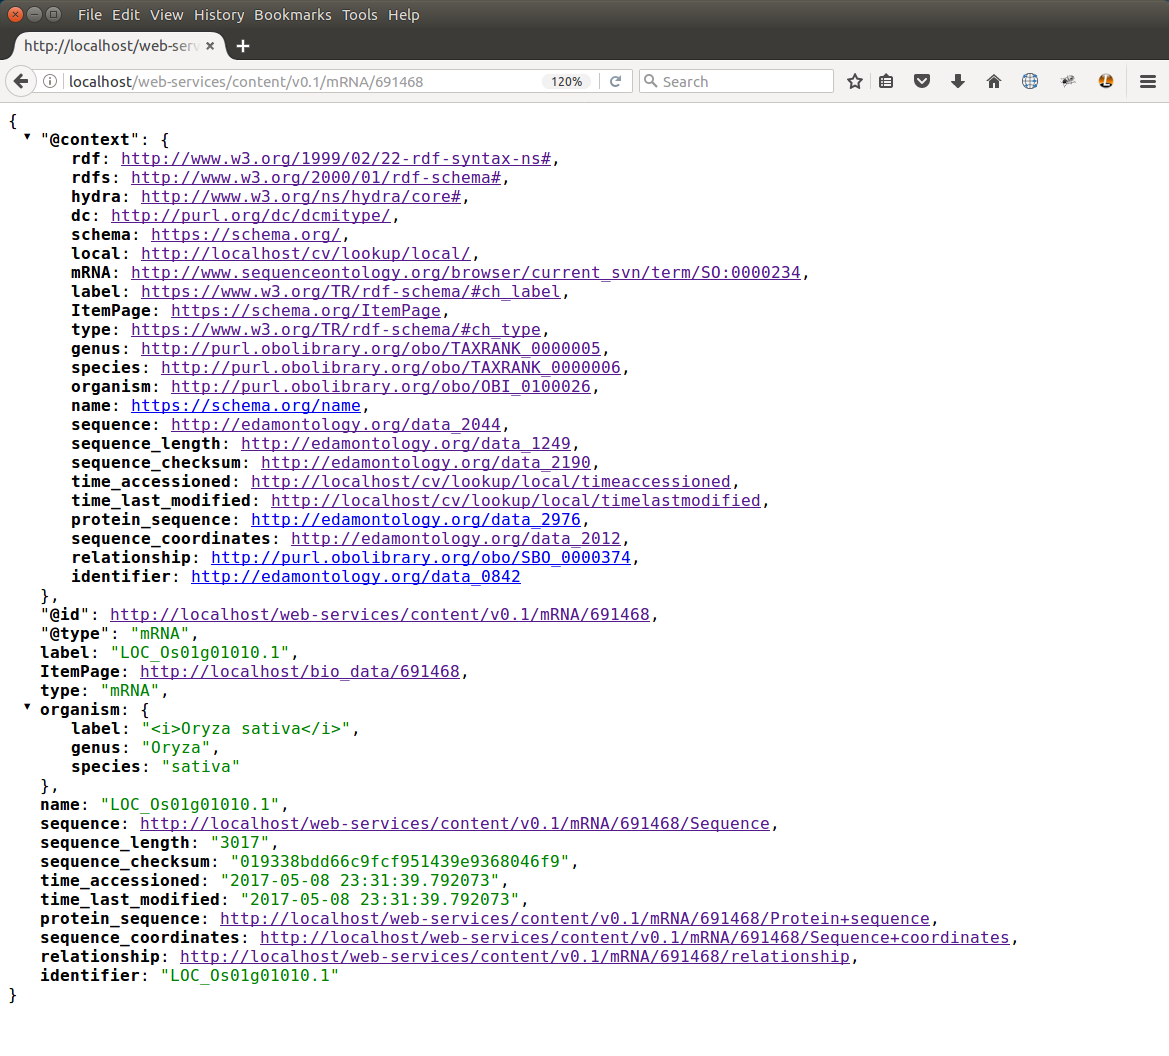Image resolution: width=1169 pixels, height=1056 pixels.
Task: Open the Bookmarks menu
Action: 292,15
